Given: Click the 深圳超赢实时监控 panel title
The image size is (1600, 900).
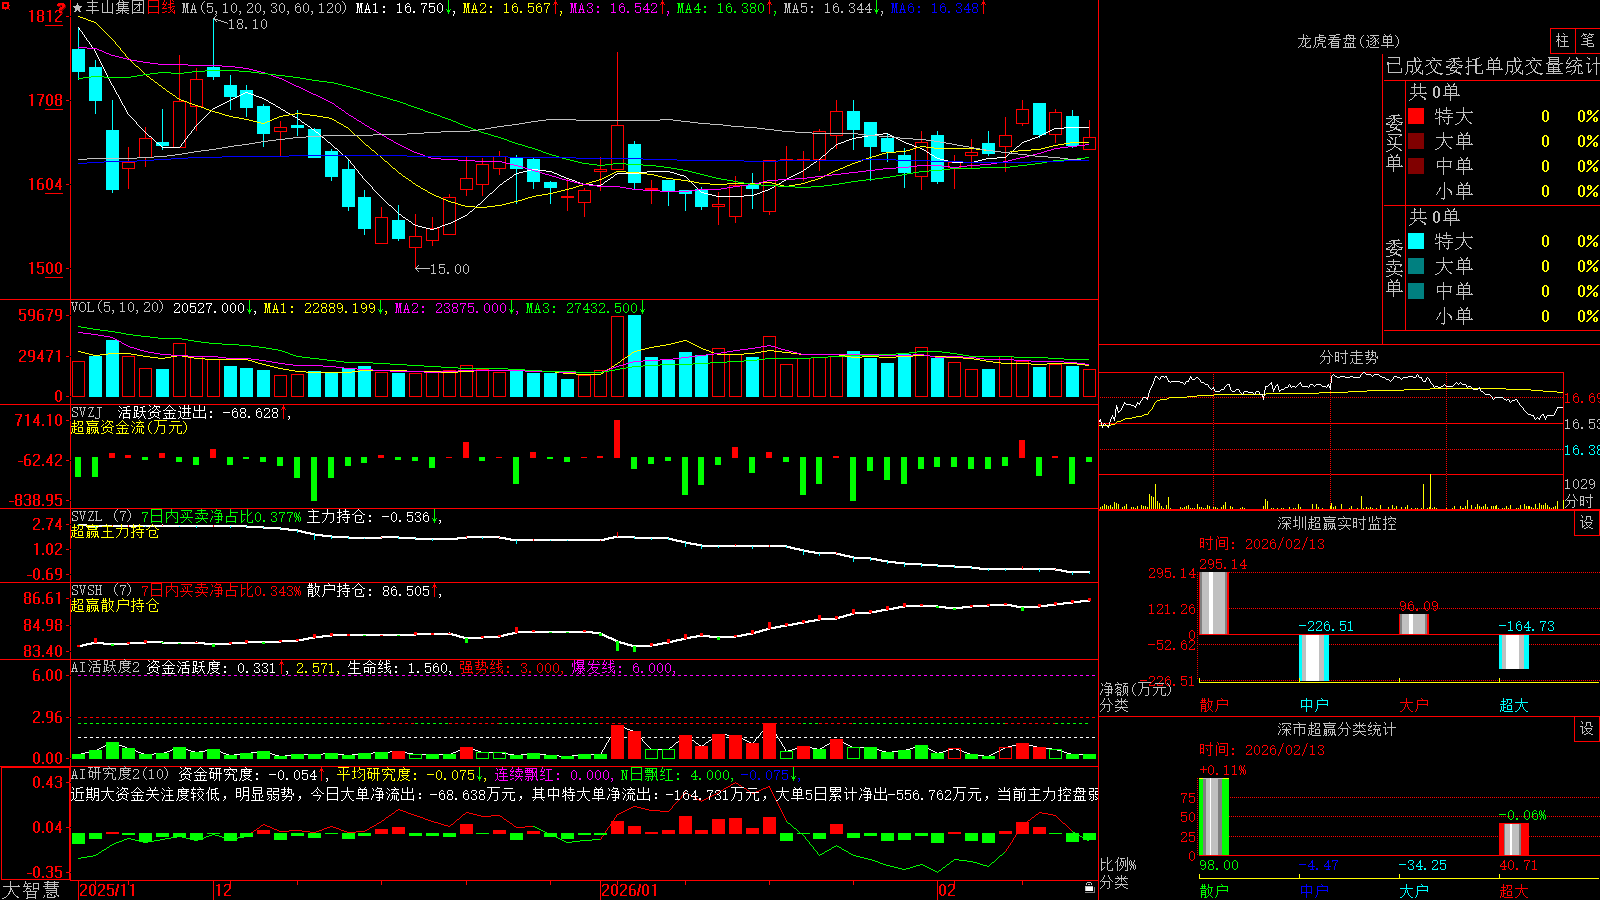Looking at the screenshot, I should point(1337,523).
